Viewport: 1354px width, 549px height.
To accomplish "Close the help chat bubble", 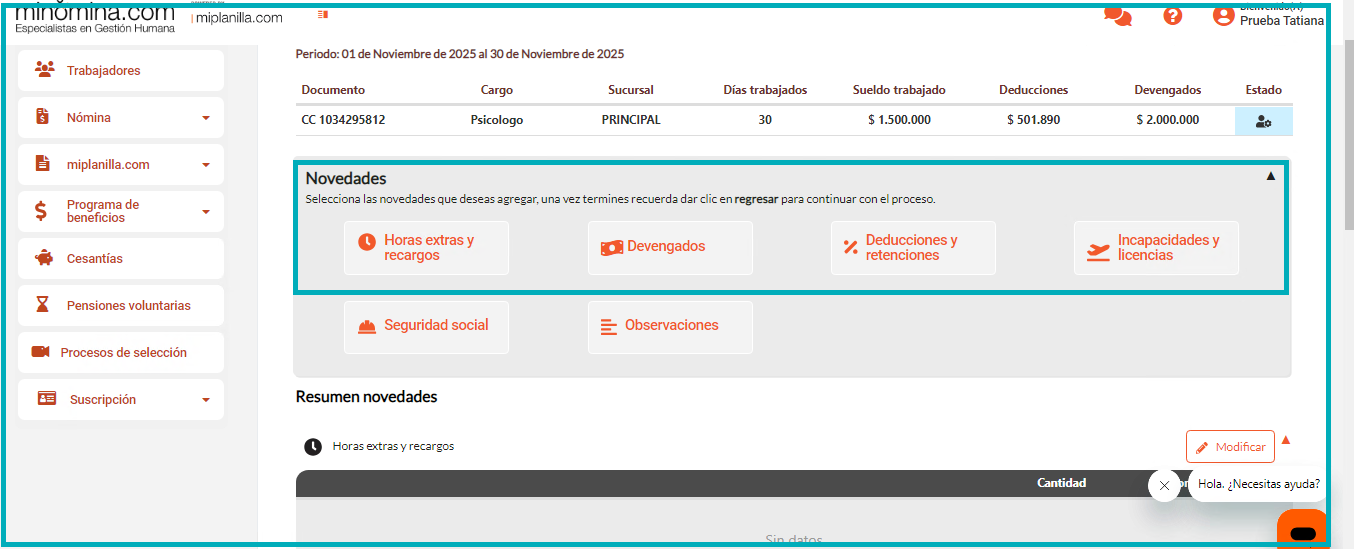I will click(1164, 485).
